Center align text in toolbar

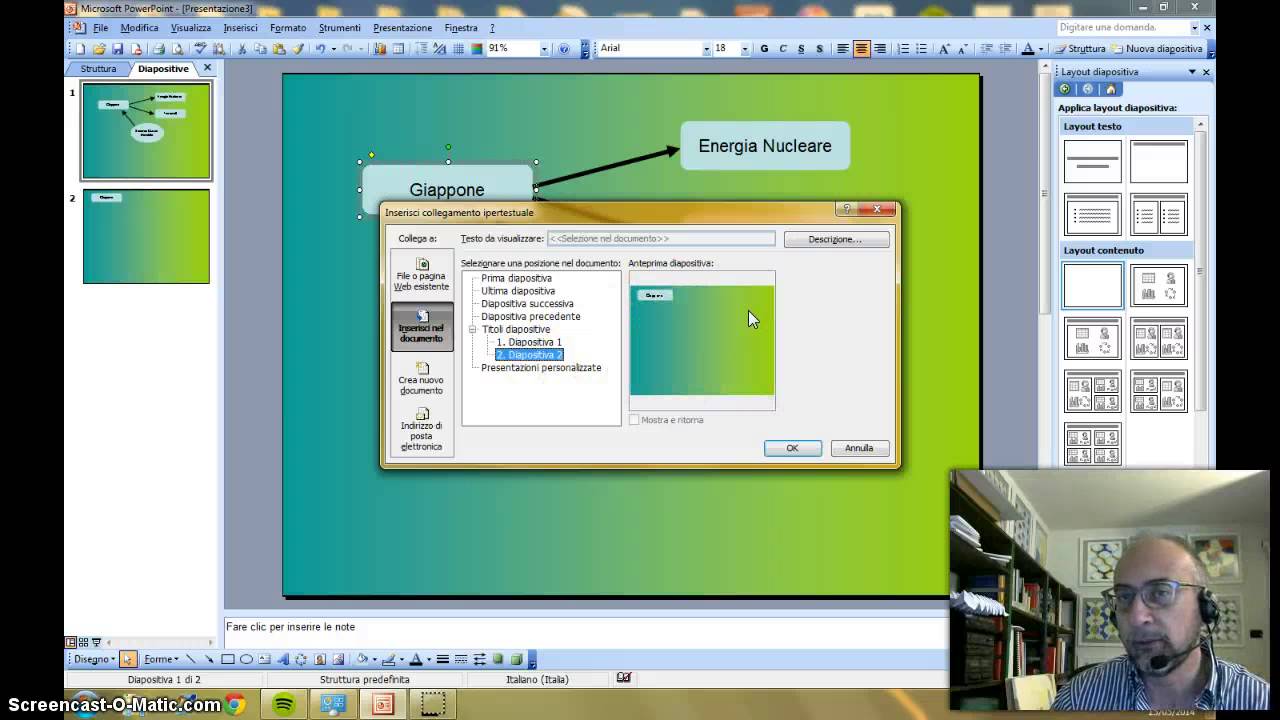click(x=861, y=49)
